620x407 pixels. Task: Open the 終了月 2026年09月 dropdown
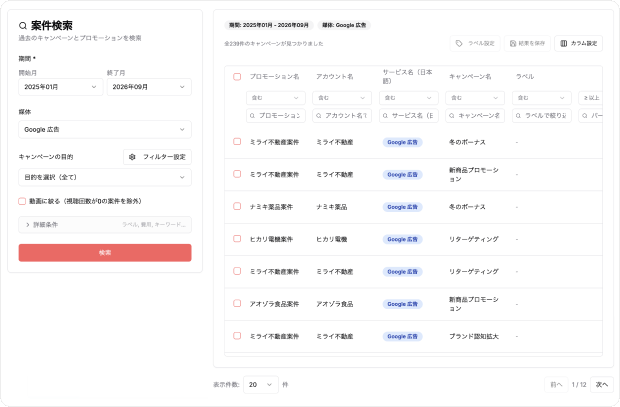point(149,87)
